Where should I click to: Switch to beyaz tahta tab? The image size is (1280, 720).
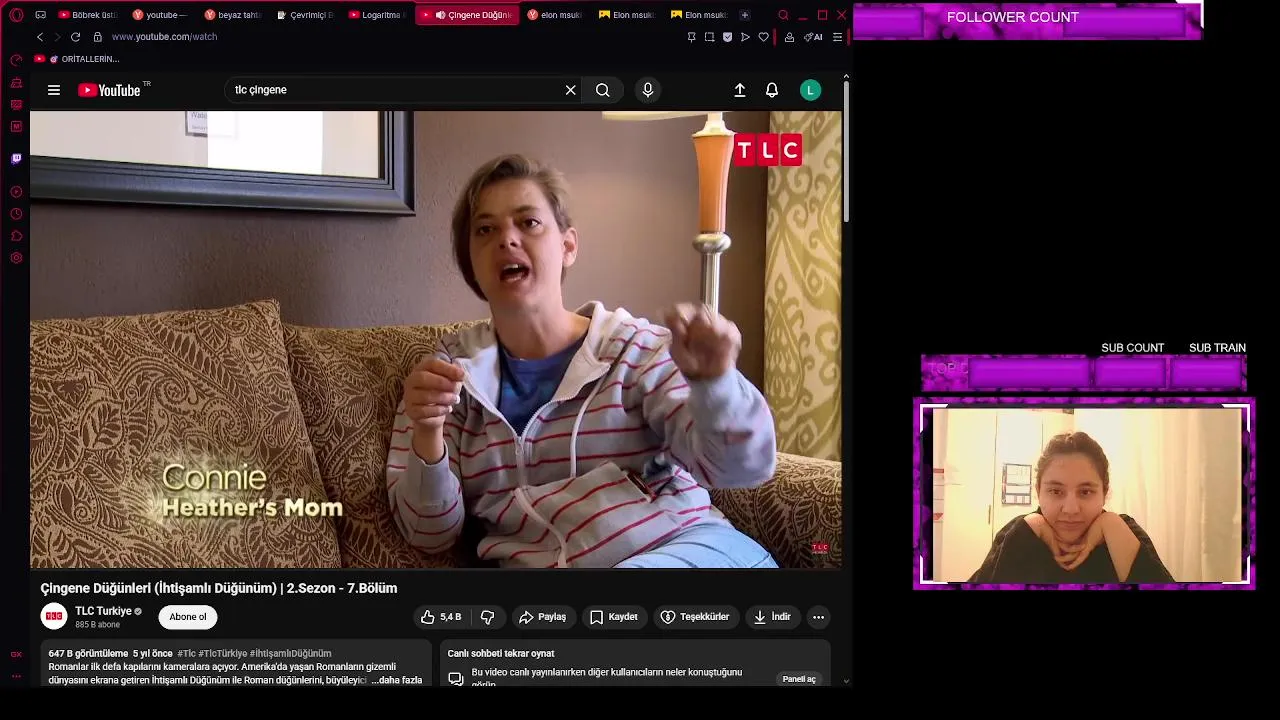point(233,15)
